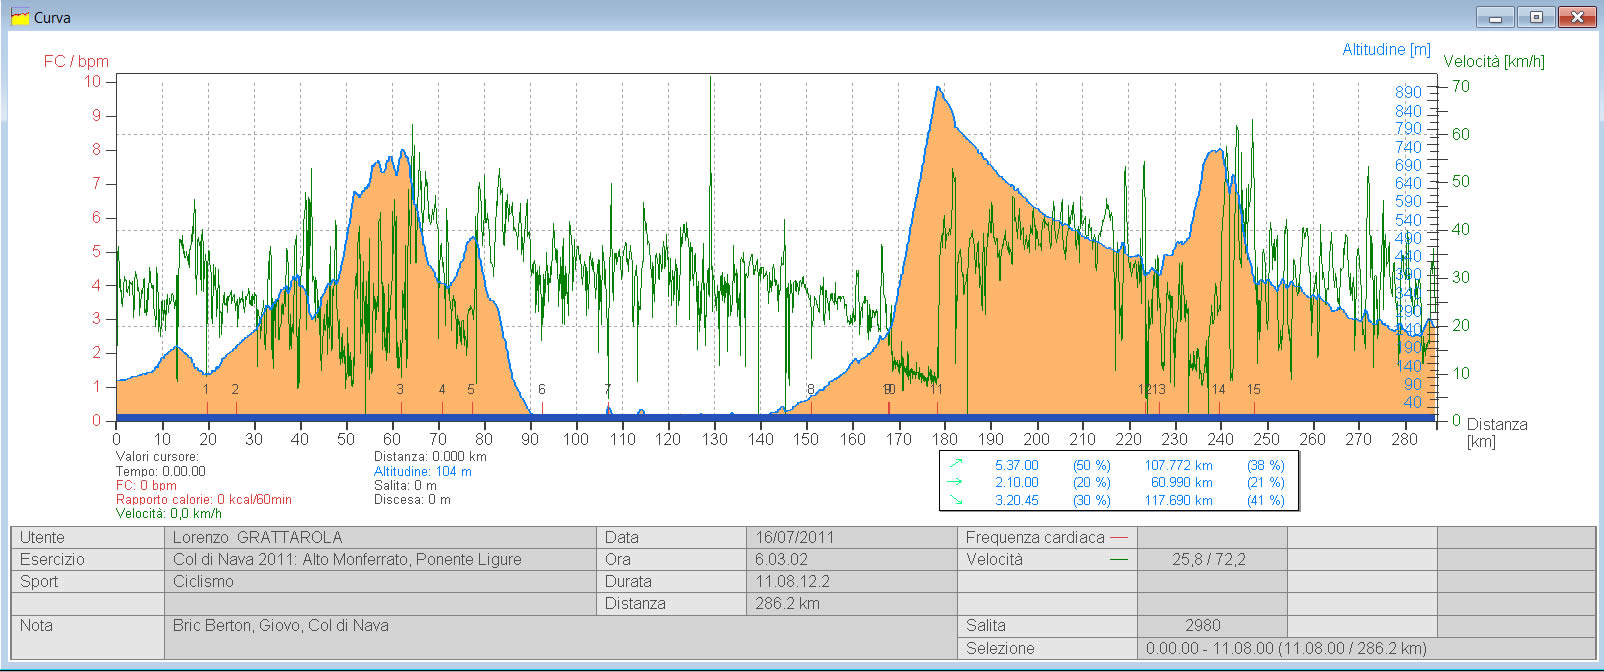Viewport: 1604px width, 672px height.
Task: Click the Curva window title icon
Action: click(x=20, y=17)
